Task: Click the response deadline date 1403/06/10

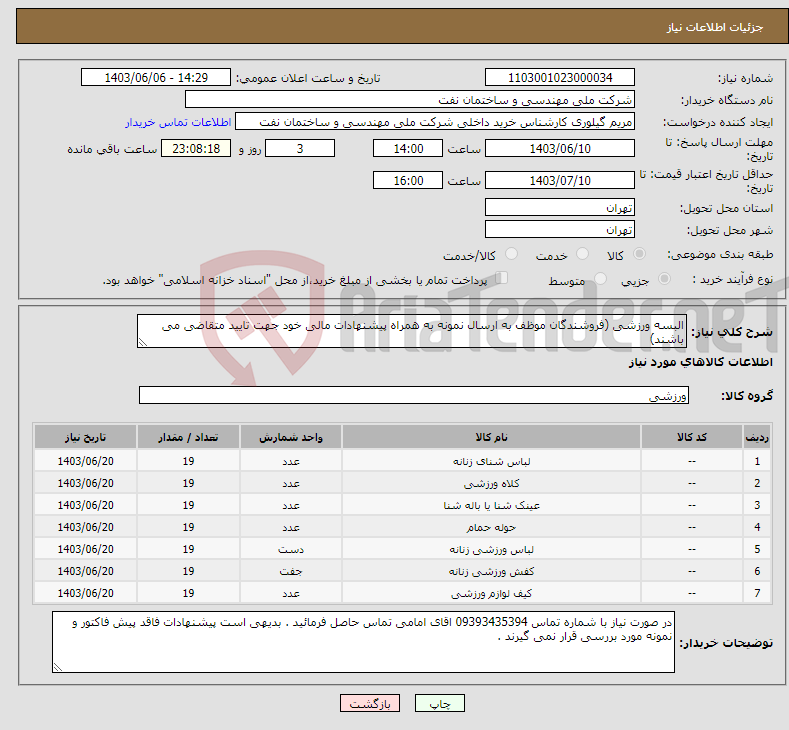Action: [560, 148]
